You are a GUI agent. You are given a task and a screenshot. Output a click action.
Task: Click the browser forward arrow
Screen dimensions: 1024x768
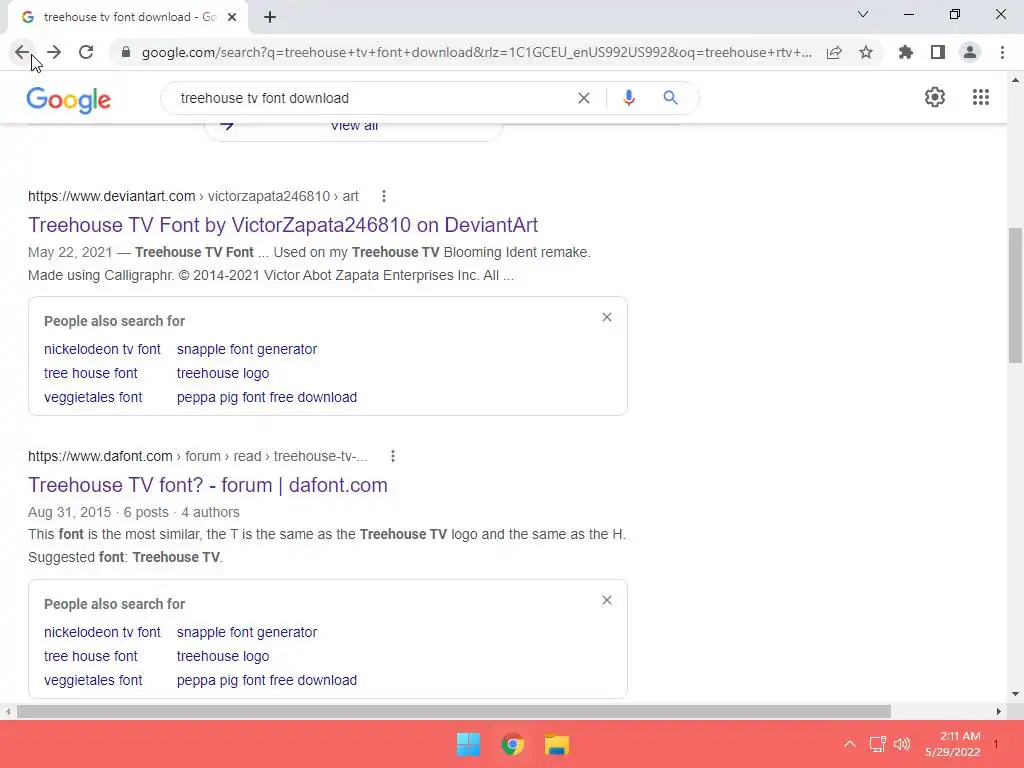[x=54, y=52]
